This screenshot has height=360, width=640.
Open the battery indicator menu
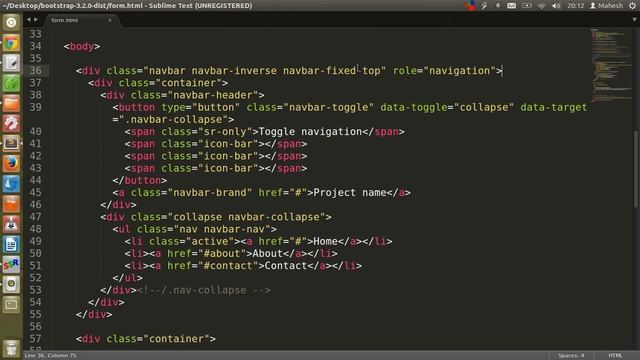coord(527,6)
